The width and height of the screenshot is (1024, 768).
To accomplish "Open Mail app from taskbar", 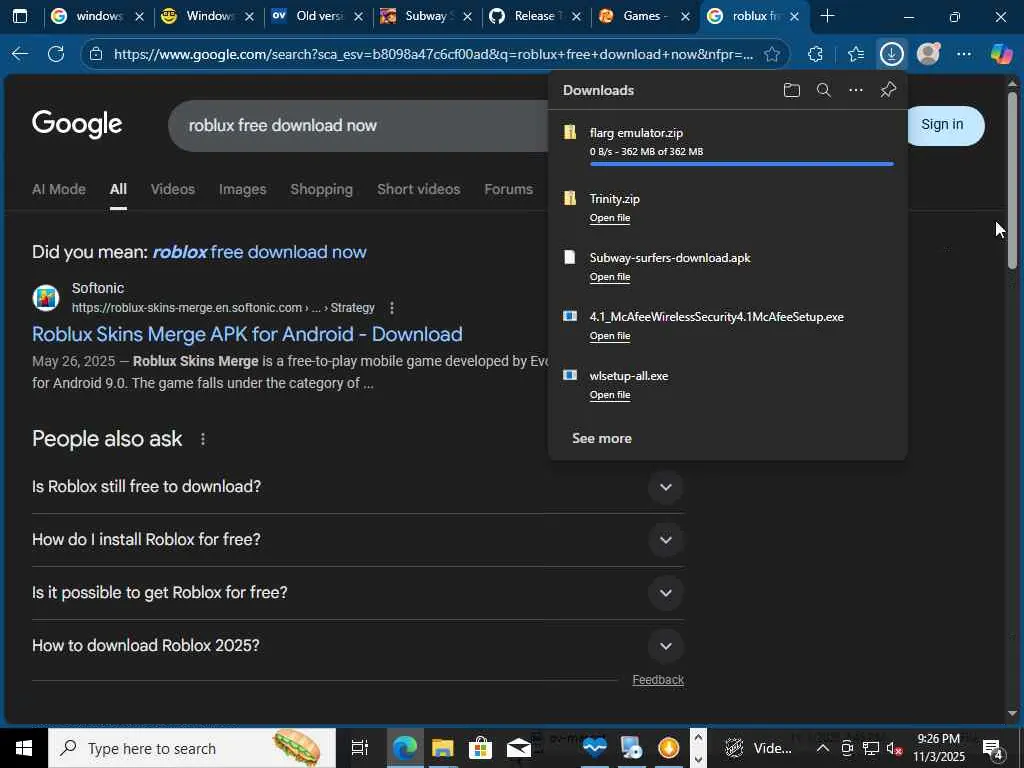I will coord(519,748).
